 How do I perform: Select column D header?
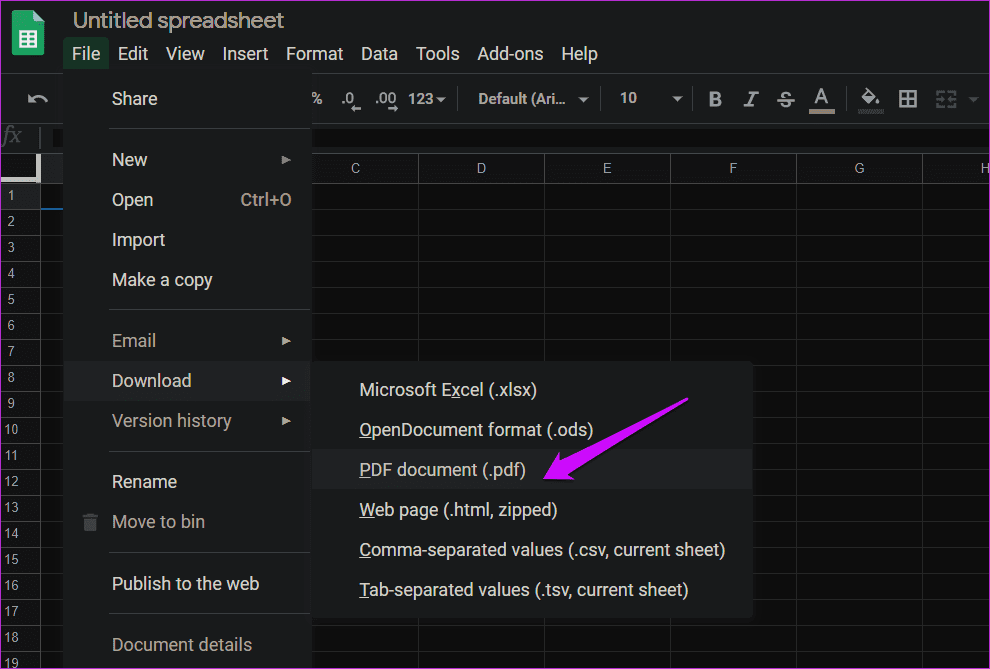click(x=481, y=169)
